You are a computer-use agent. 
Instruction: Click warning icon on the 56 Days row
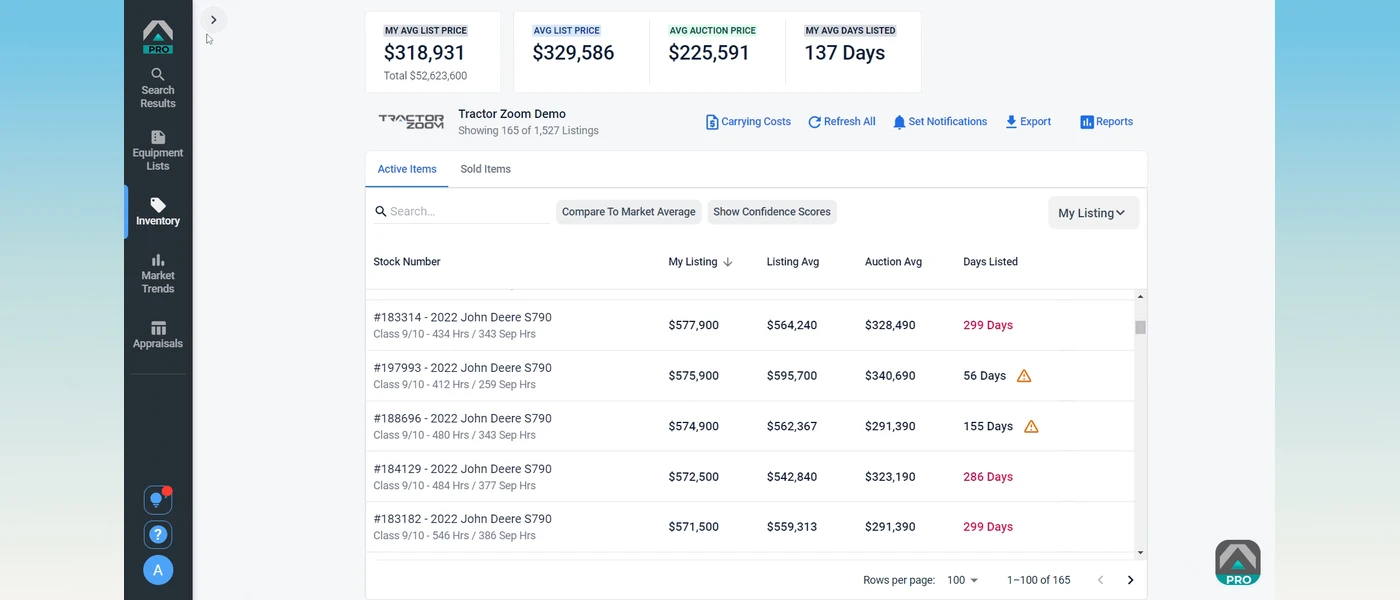(x=1024, y=376)
